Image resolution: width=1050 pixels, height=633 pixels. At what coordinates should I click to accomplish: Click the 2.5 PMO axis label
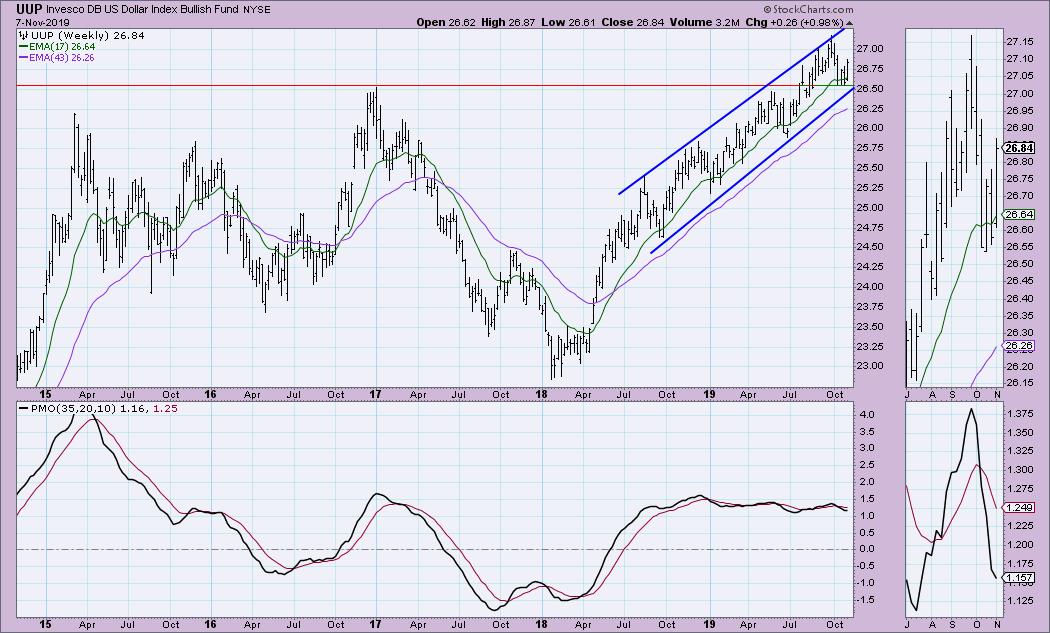click(x=867, y=465)
